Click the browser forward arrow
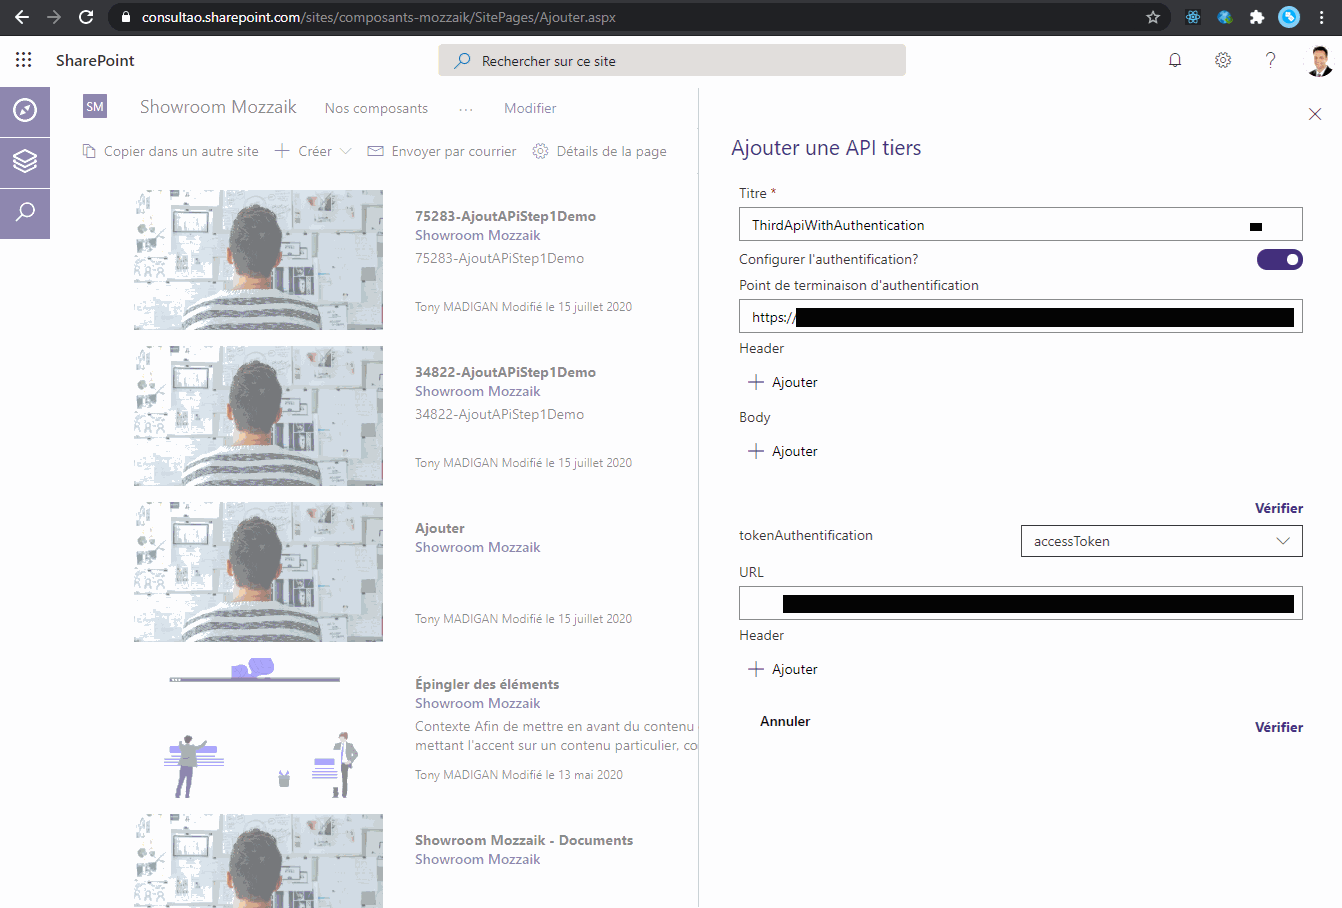 54,17
